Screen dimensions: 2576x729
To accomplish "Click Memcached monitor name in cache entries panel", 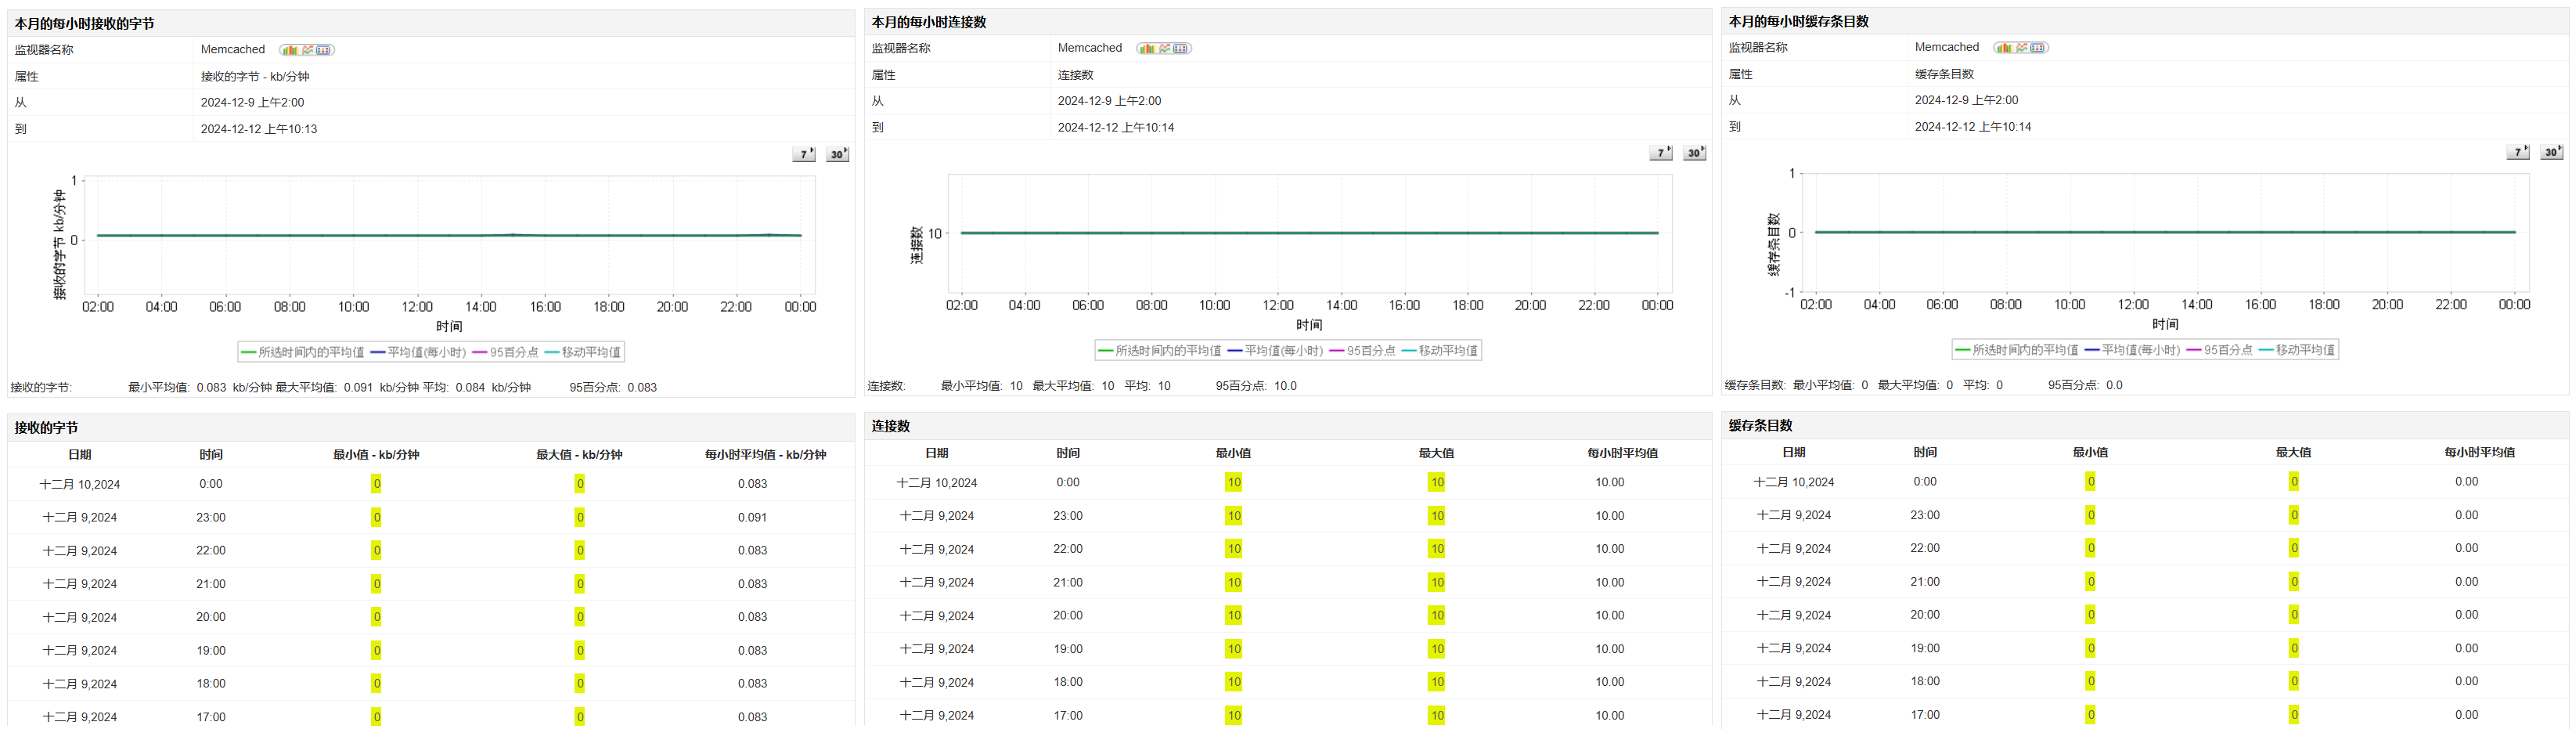I will (1946, 47).
